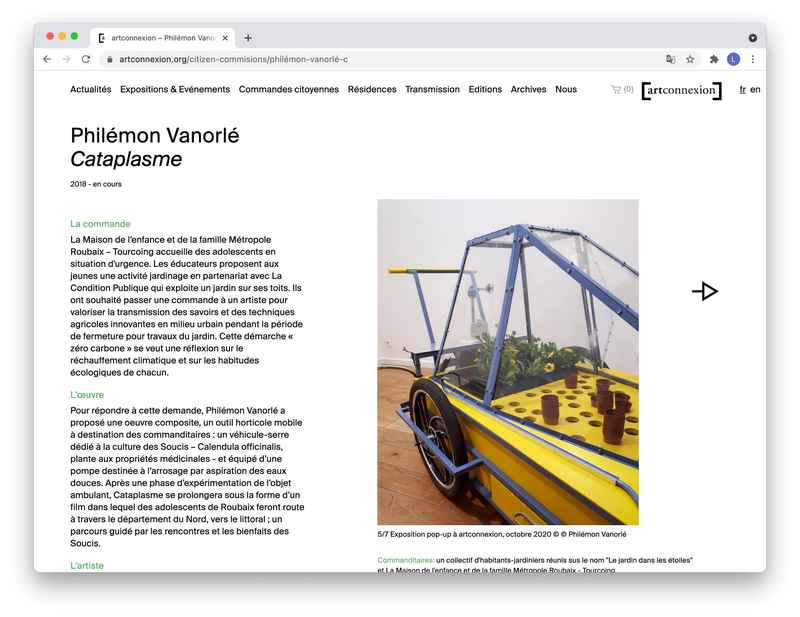Open the extensions puzzle icon
This screenshot has height=617, width=800.
point(714,59)
